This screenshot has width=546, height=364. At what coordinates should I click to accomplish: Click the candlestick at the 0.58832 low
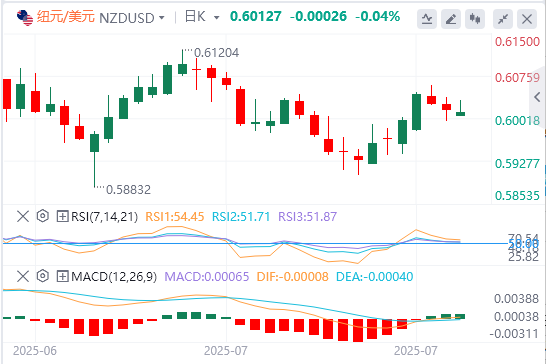pos(94,160)
